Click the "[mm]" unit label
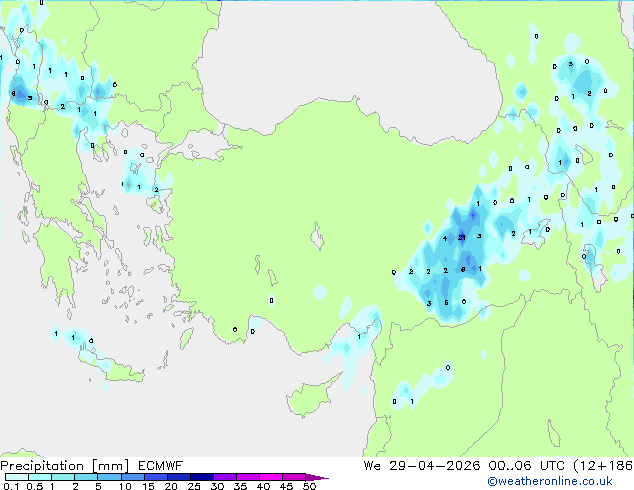The height and width of the screenshot is (490, 634). (x=111, y=466)
